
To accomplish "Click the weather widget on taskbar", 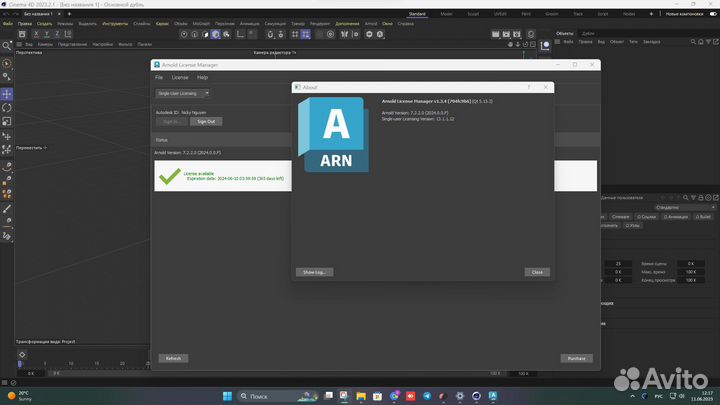I will click(x=19, y=396).
